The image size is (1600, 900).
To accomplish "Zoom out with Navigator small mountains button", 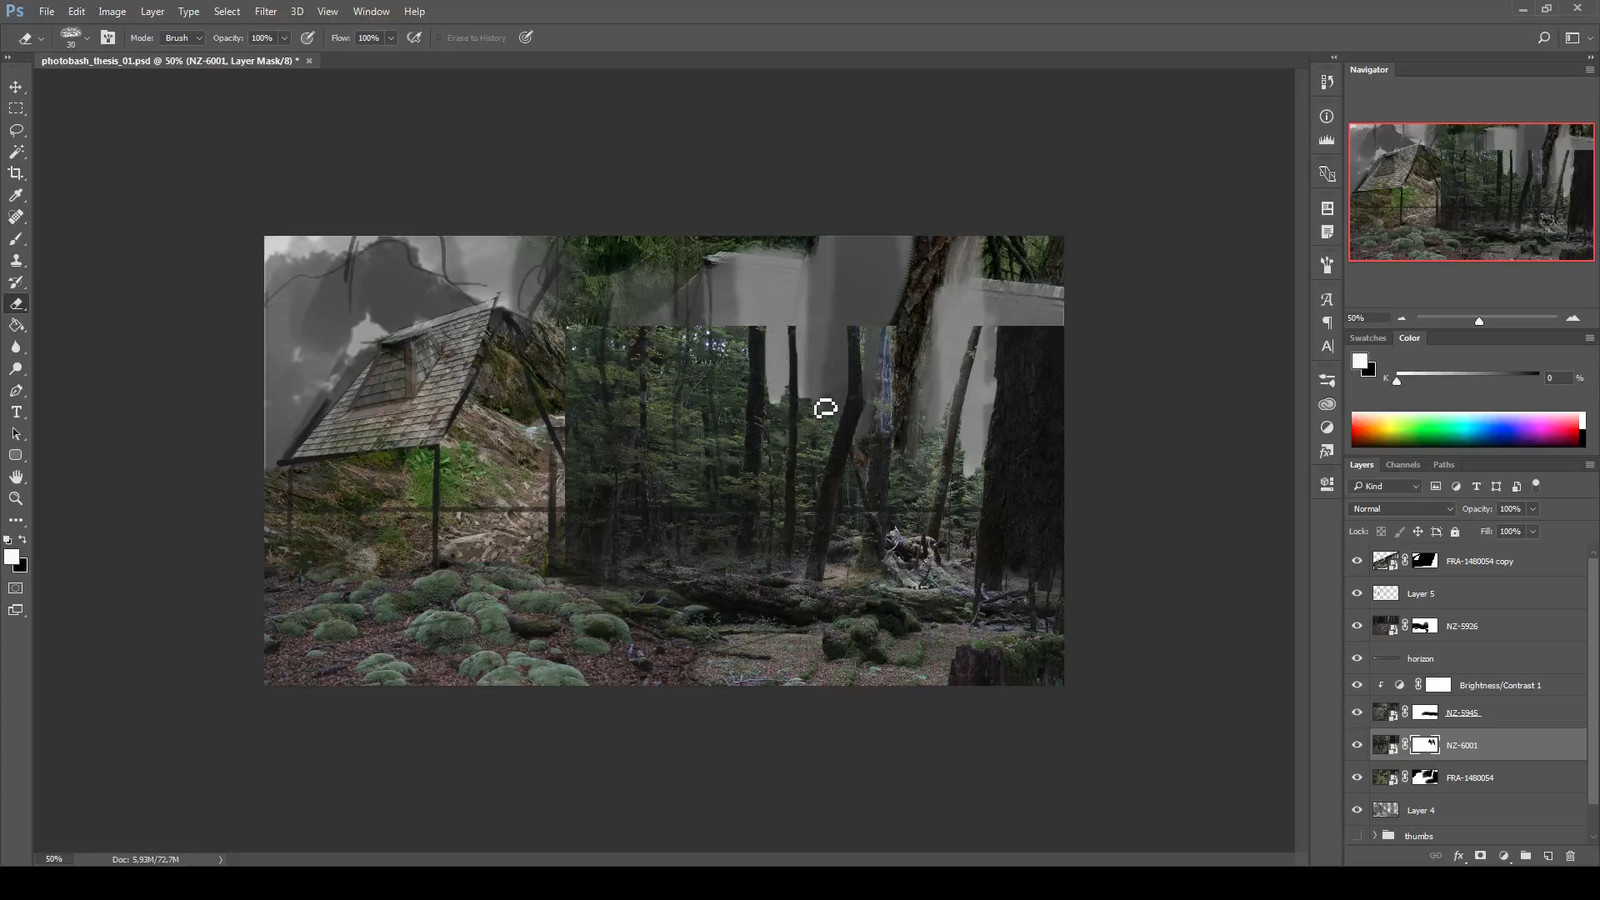I will coord(1401,318).
